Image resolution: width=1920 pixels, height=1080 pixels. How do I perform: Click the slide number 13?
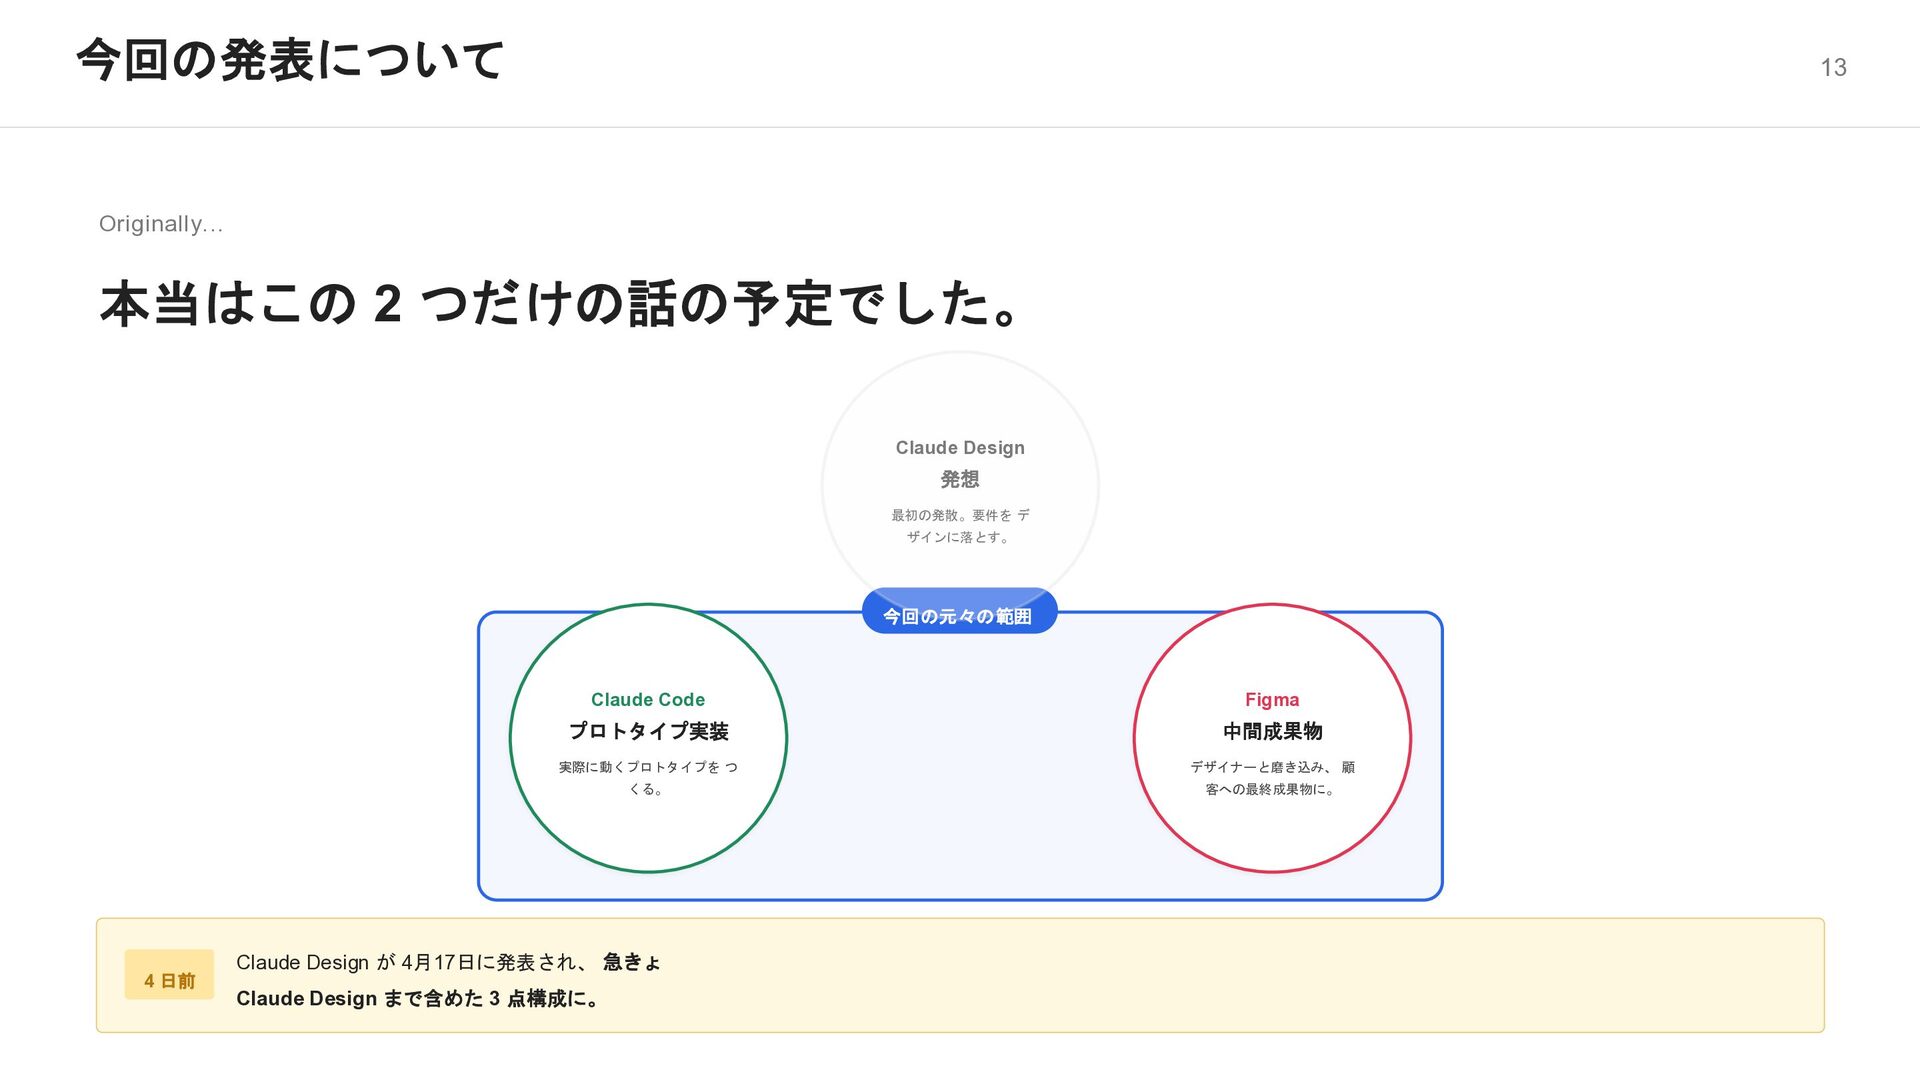(x=1832, y=67)
